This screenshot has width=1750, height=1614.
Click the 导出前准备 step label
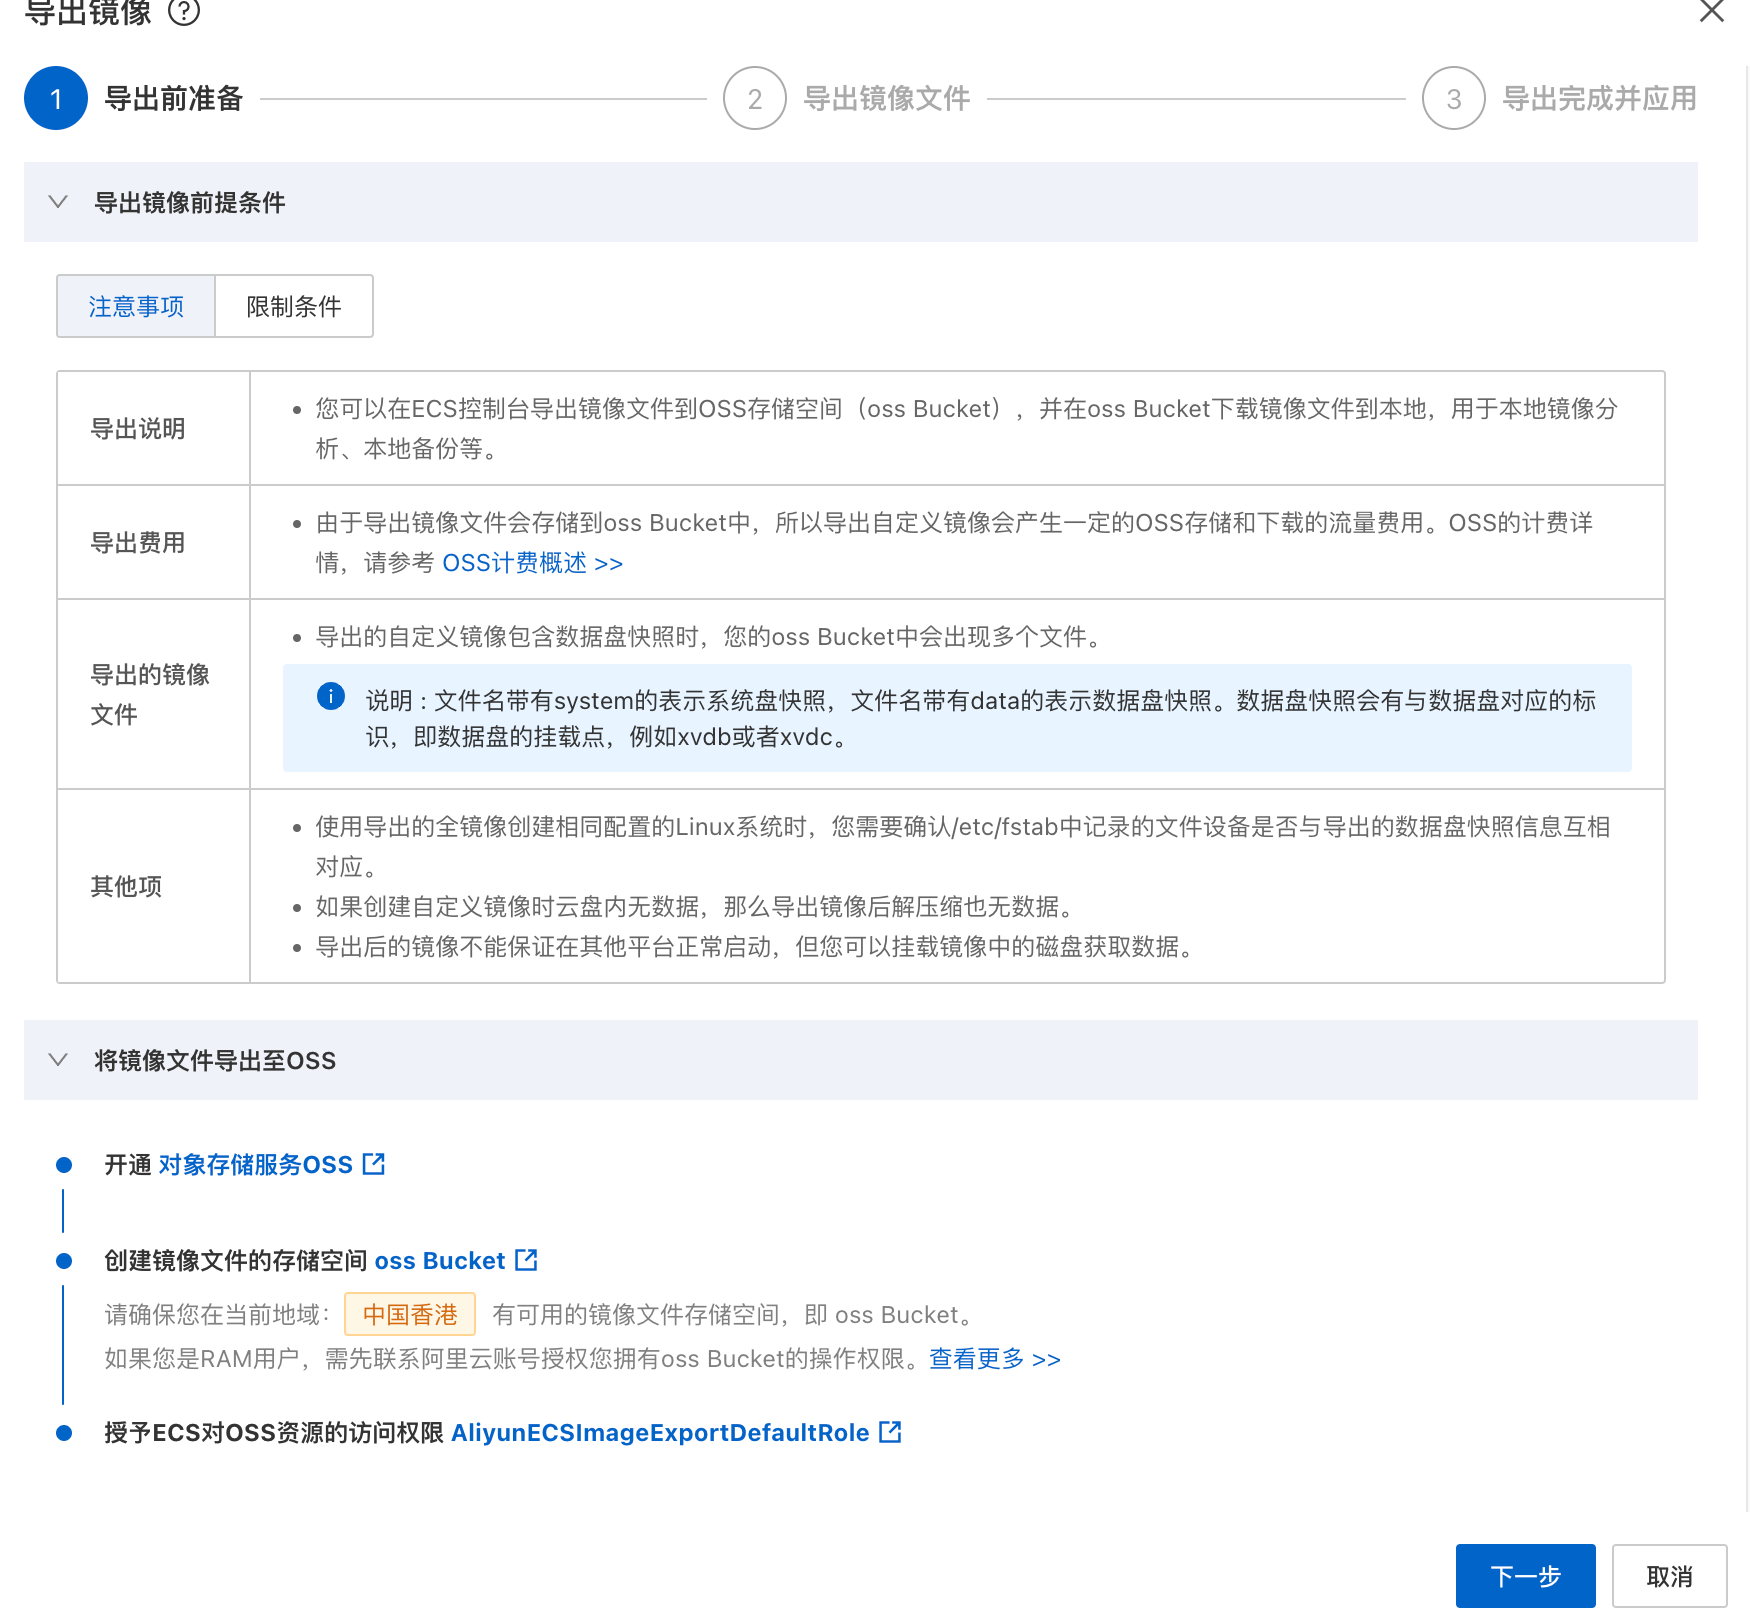click(174, 98)
